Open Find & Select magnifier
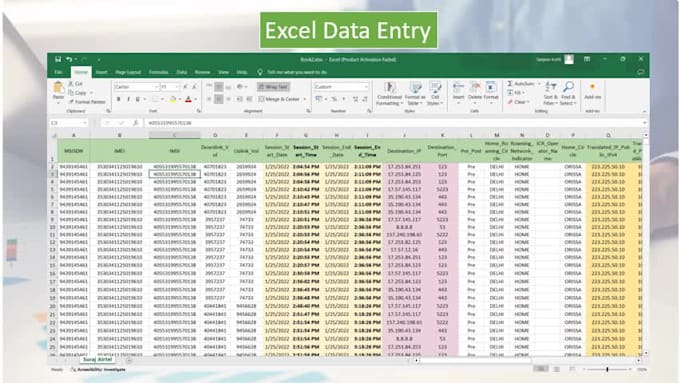The image size is (680, 383). (568, 93)
